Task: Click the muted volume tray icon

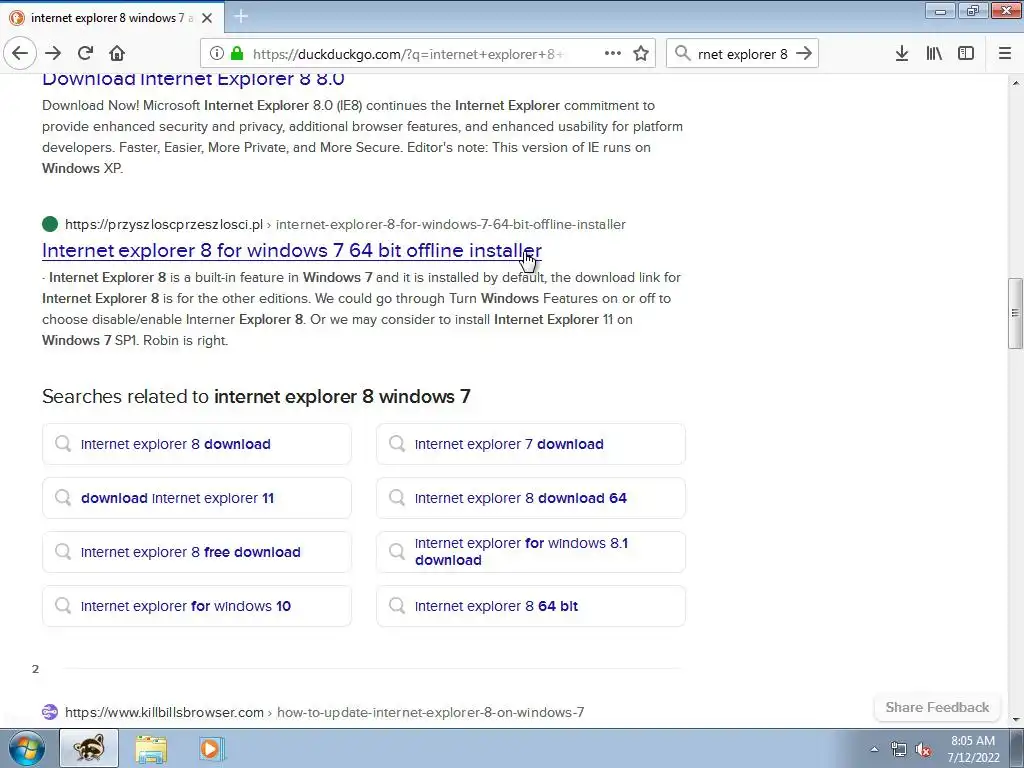Action: 923,749
